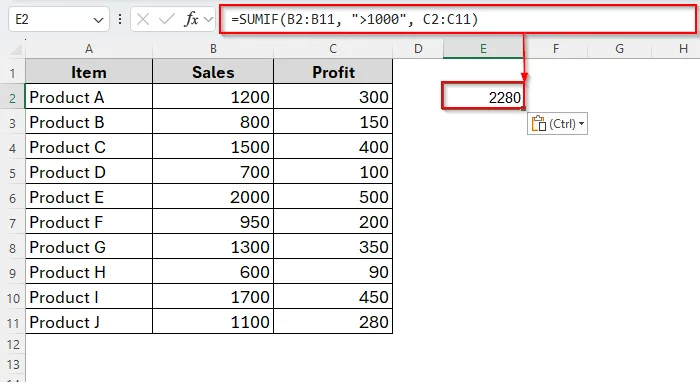Select column F header
Viewport: 700px width, 382px height.
coord(555,49)
